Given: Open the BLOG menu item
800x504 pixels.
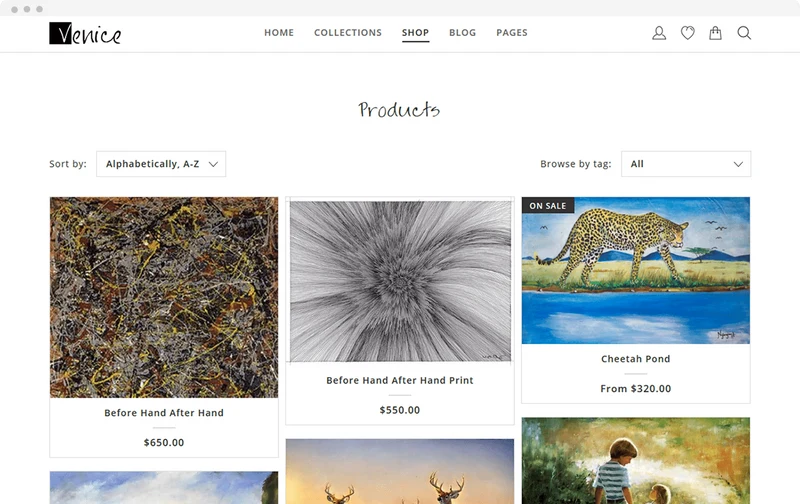Looking at the screenshot, I should (462, 33).
